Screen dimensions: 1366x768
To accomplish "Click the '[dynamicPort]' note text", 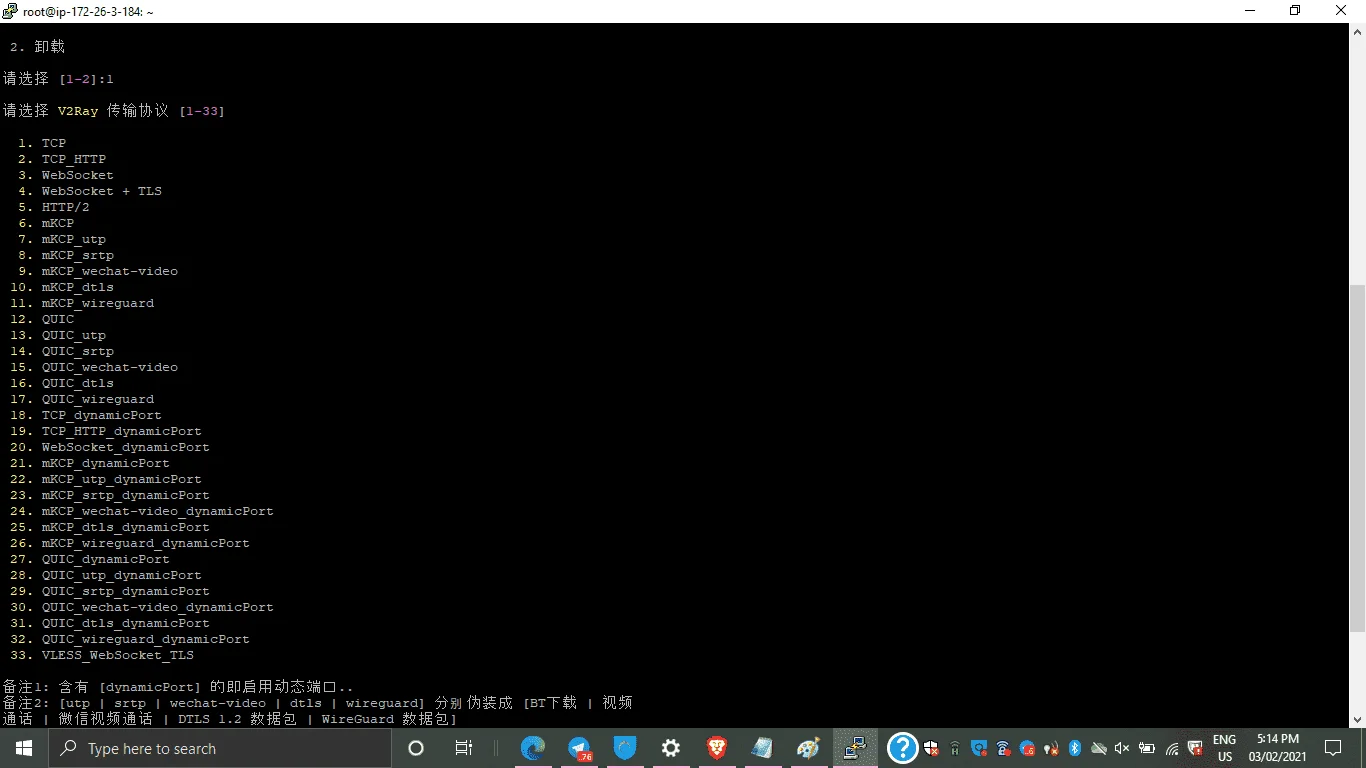I will [x=150, y=687].
